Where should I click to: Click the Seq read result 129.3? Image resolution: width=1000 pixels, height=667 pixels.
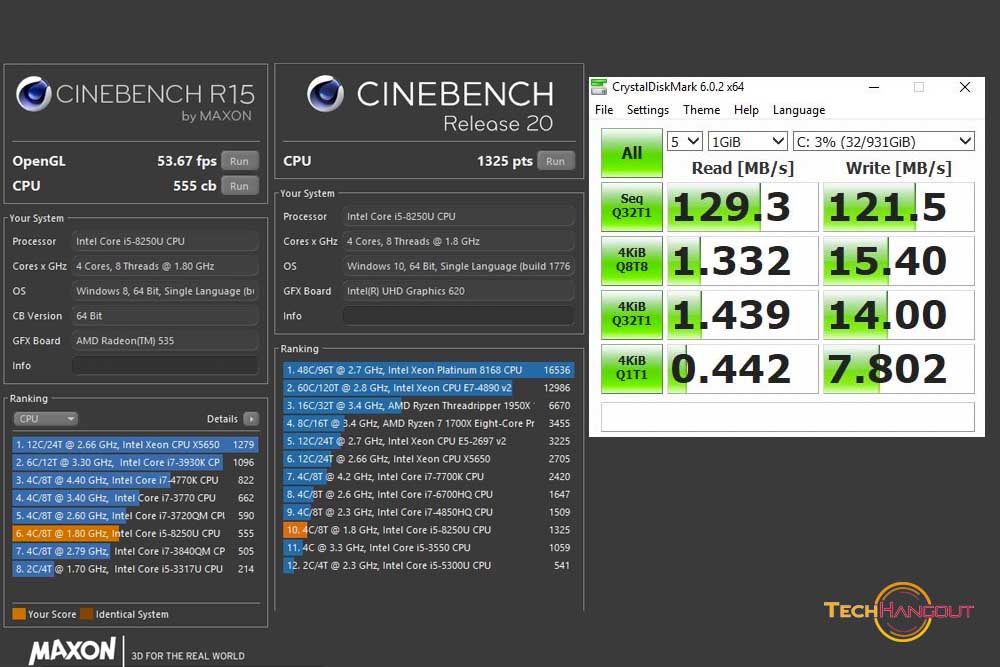pos(742,207)
